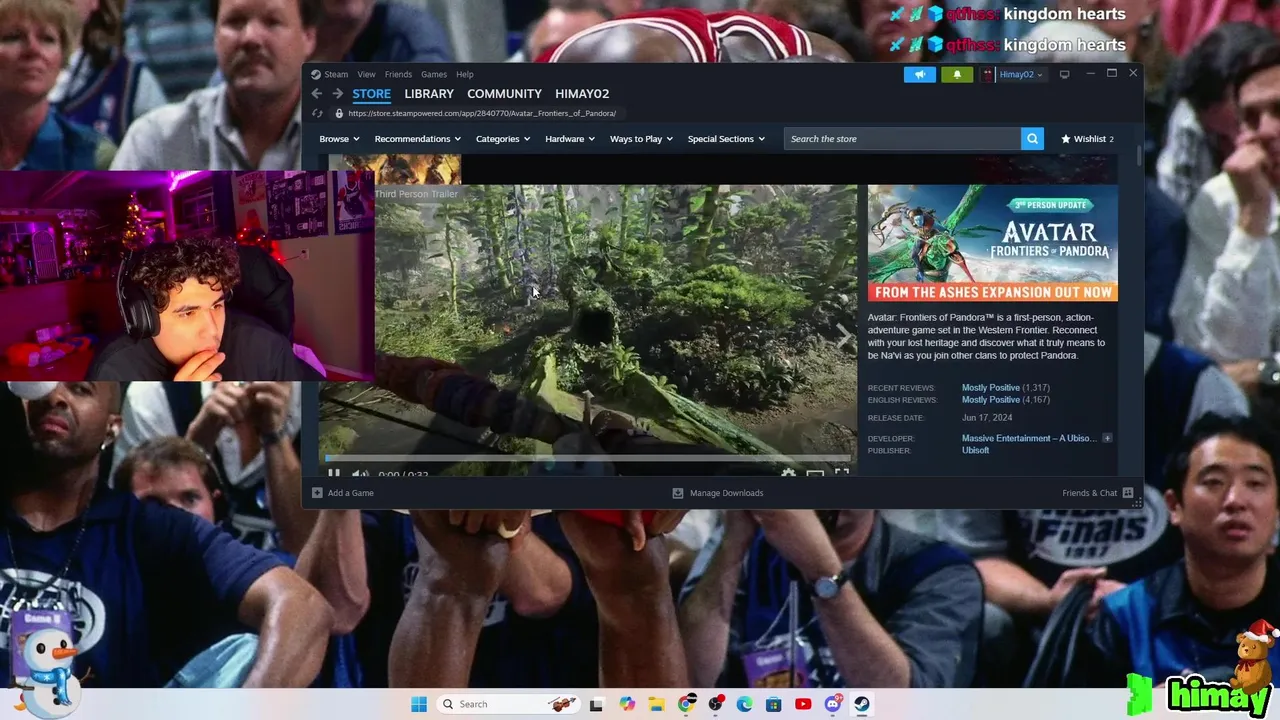This screenshot has width=1280, height=720.
Task: Open the Steam announcements megaphone icon
Action: (x=920, y=74)
